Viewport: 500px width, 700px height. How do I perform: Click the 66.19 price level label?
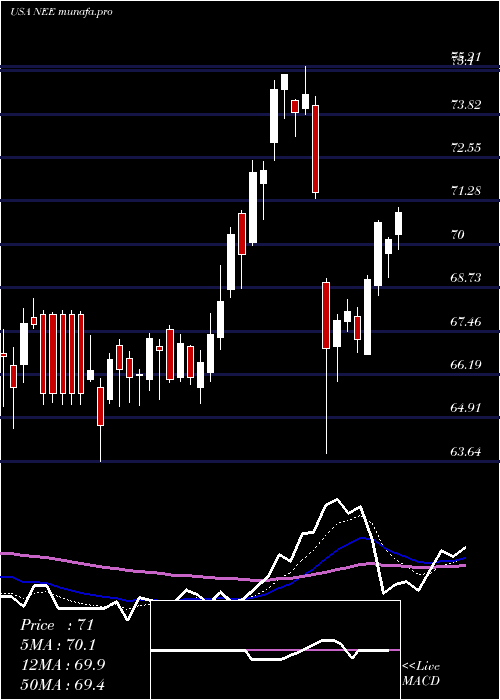tap(466, 364)
